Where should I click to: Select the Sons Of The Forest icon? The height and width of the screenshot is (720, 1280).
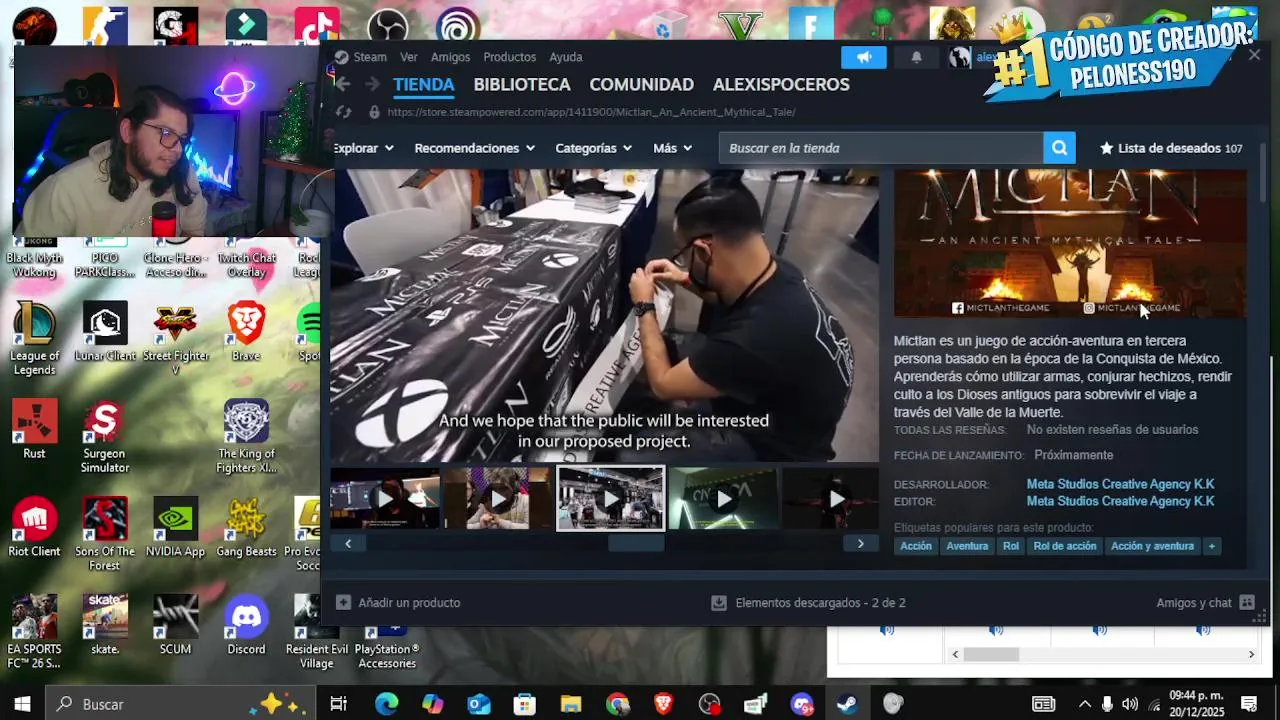point(105,535)
